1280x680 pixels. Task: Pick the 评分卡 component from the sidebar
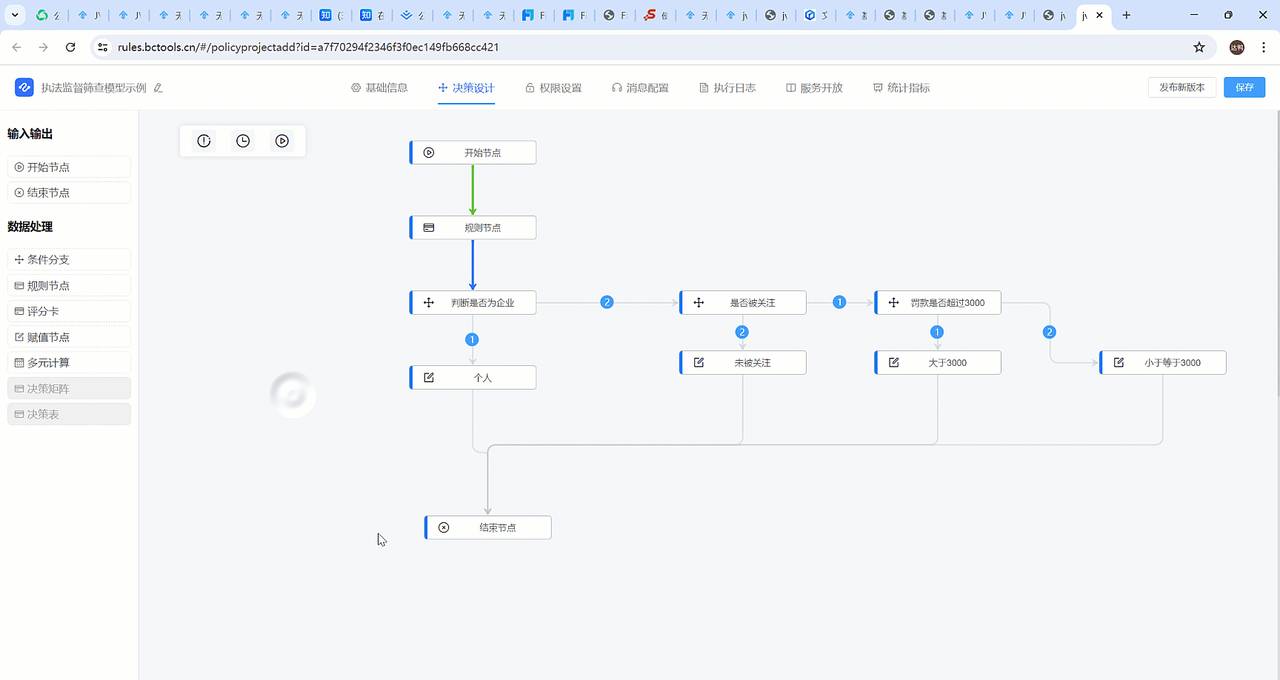(69, 312)
